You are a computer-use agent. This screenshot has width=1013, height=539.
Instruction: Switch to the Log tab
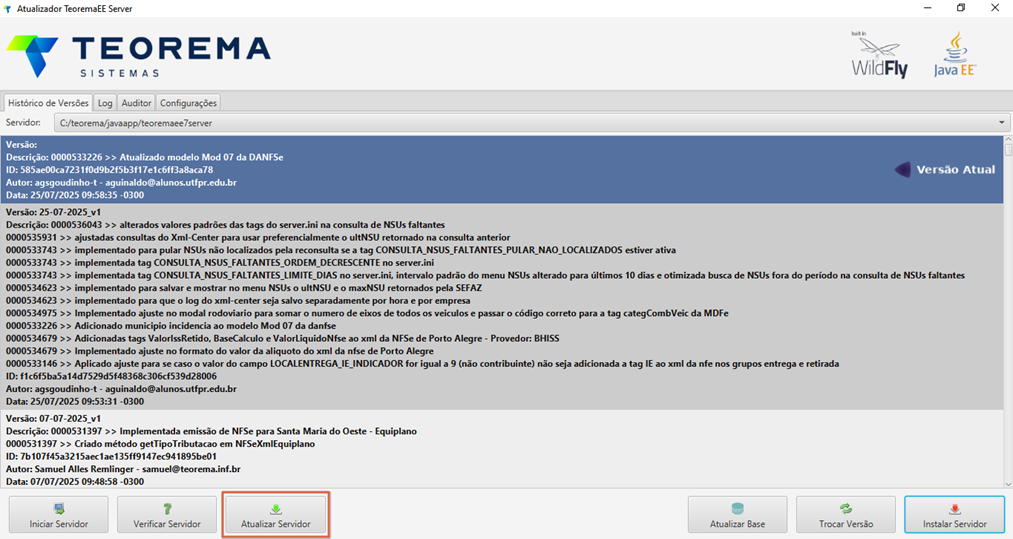[105, 103]
